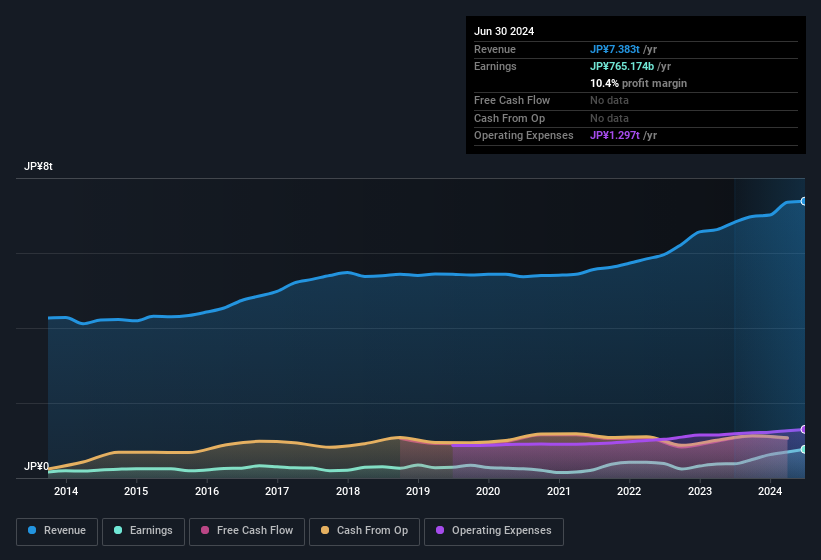This screenshot has width=821, height=560.
Task: Click the 2022 x-axis label
Action: coord(629,491)
